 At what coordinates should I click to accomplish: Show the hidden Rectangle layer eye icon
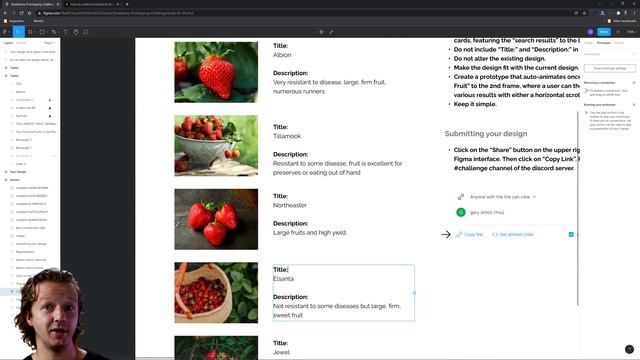(55, 156)
